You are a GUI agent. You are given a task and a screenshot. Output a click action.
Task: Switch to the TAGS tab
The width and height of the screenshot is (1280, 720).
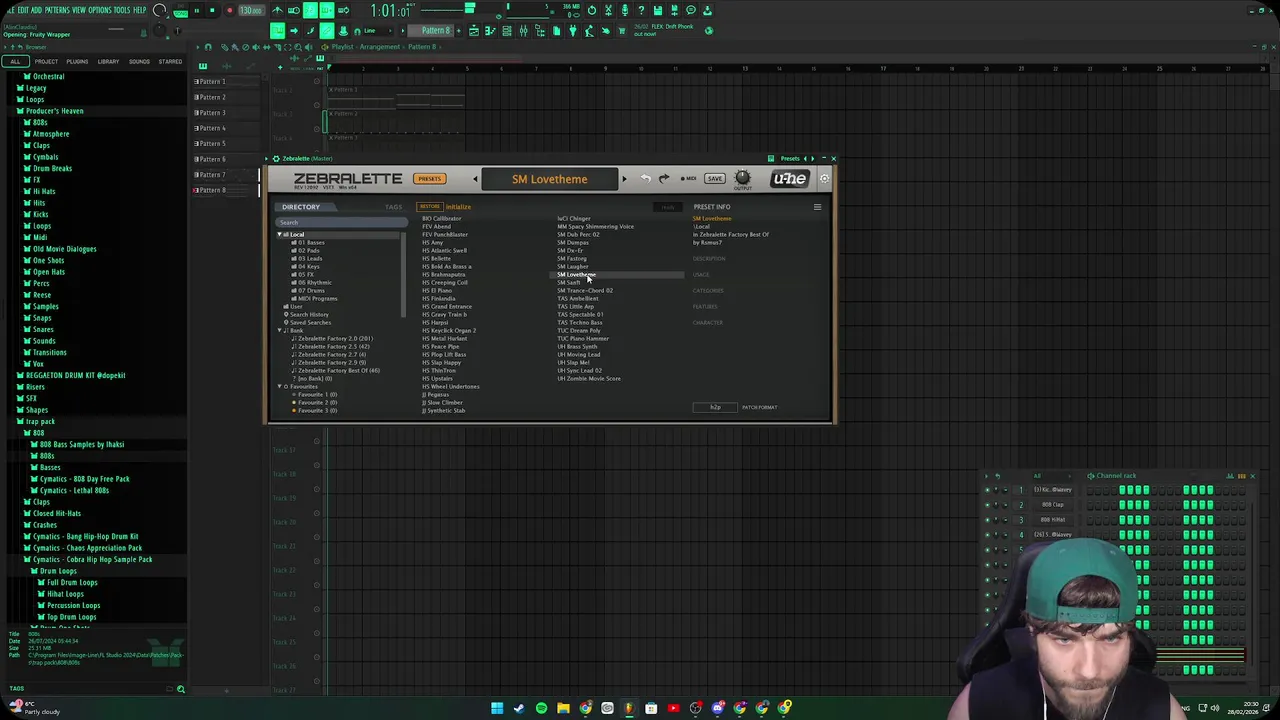[x=393, y=207]
